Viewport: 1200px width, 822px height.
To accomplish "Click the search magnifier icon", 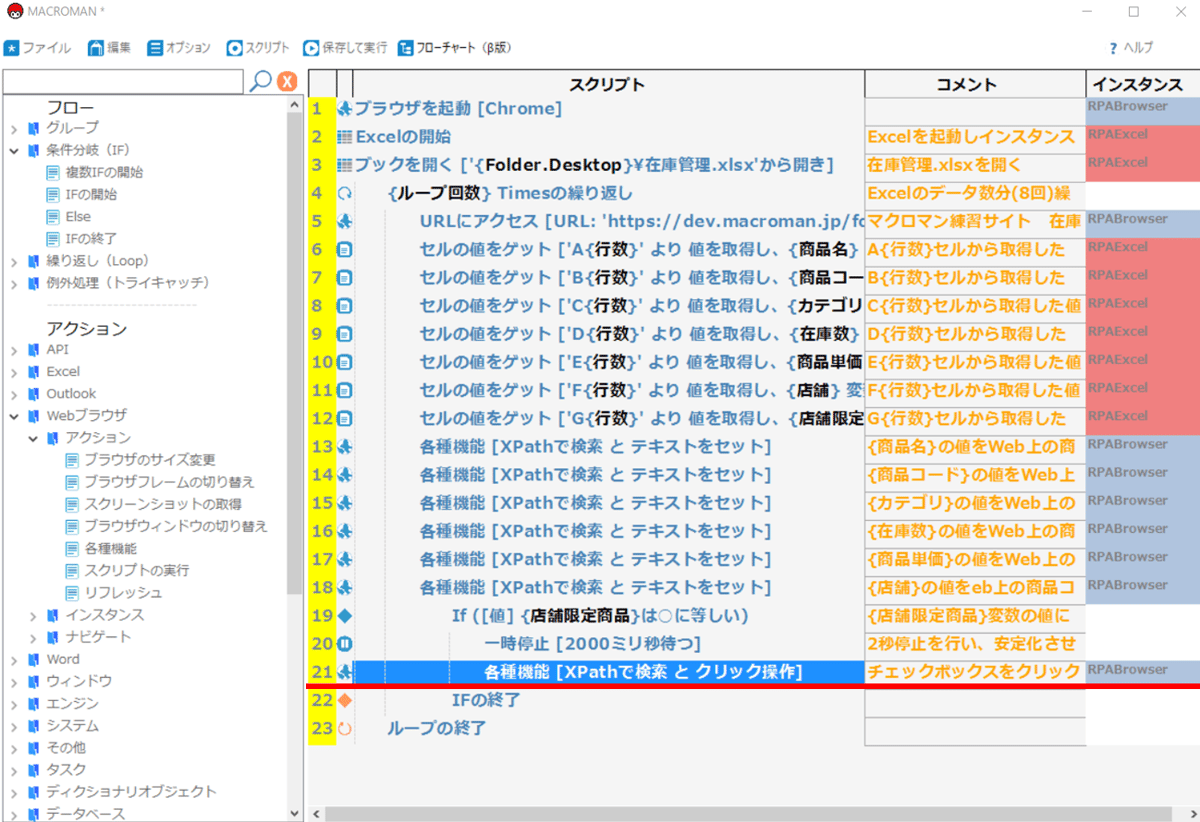I will pyautogui.click(x=260, y=81).
